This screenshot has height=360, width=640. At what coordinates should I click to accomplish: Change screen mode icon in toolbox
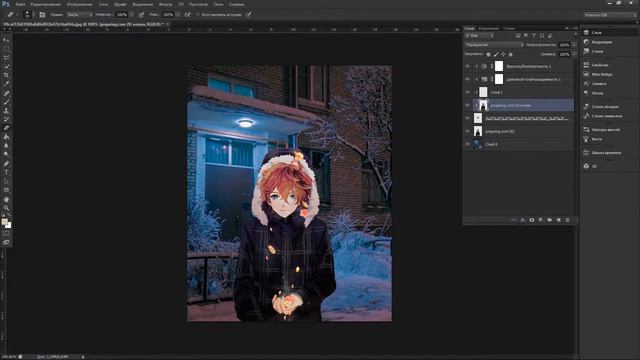(6, 242)
